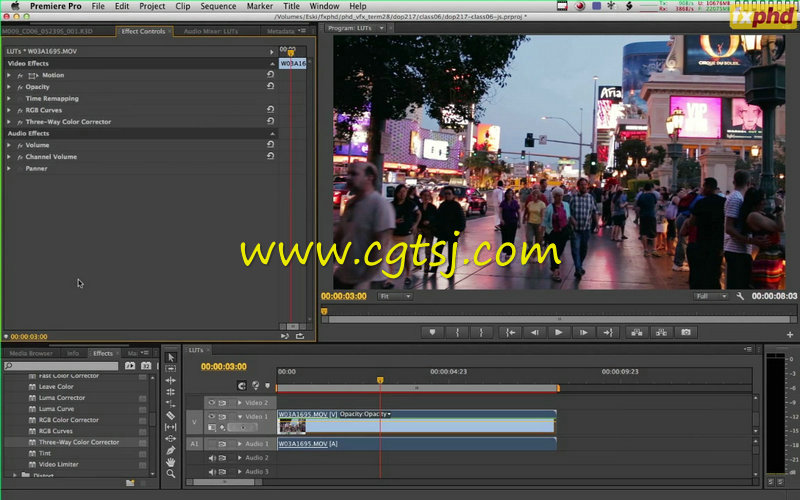The width and height of the screenshot is (800, 500).
Task: Switch to Audio Mixer: LUTs tab
Action: [211, 31]
